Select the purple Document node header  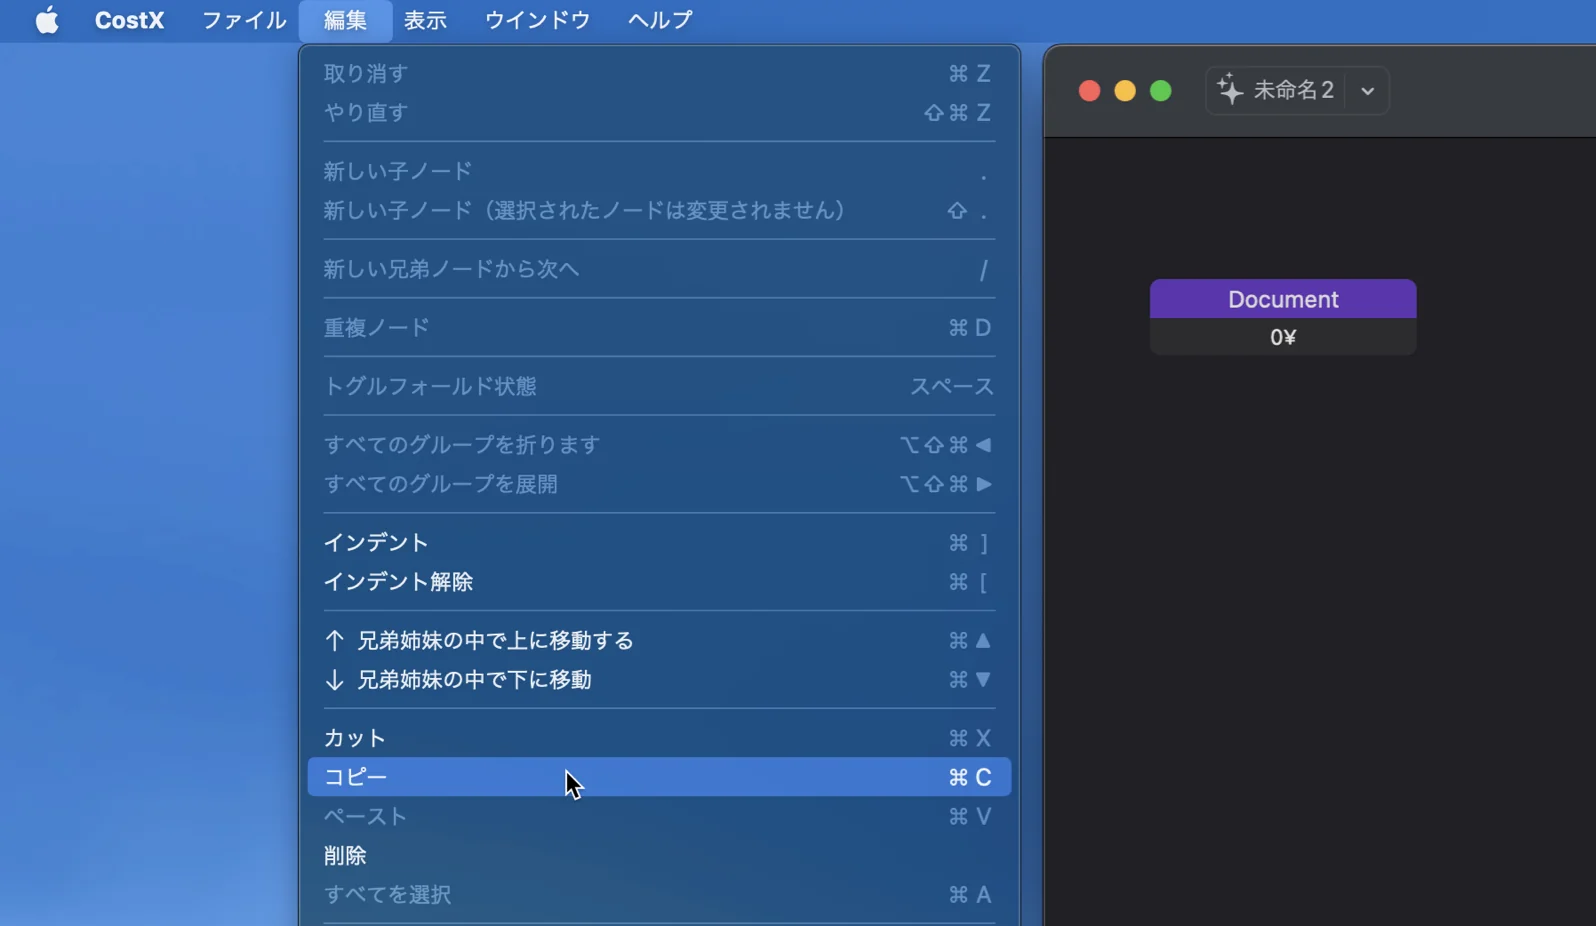(1283, 299)
